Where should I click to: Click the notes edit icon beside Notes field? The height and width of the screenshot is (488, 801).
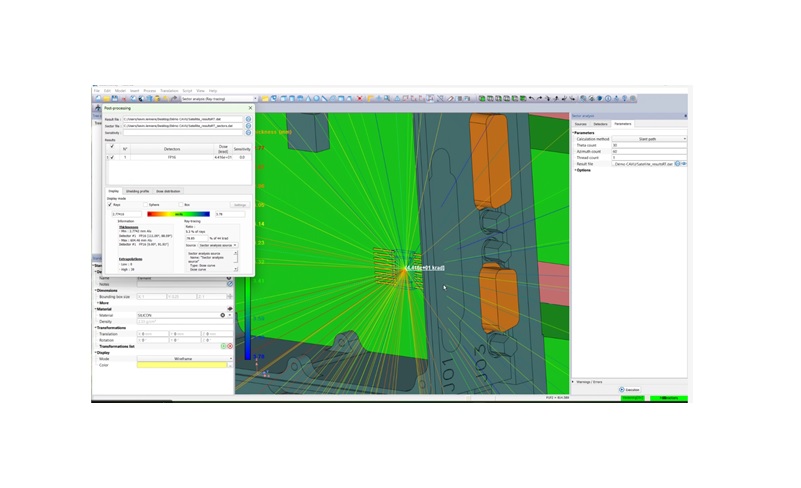229,284
